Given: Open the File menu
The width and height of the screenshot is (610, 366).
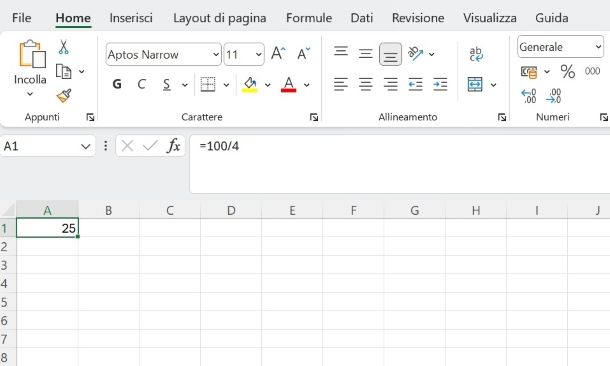Looking at the screenshot, I should 21,18.
